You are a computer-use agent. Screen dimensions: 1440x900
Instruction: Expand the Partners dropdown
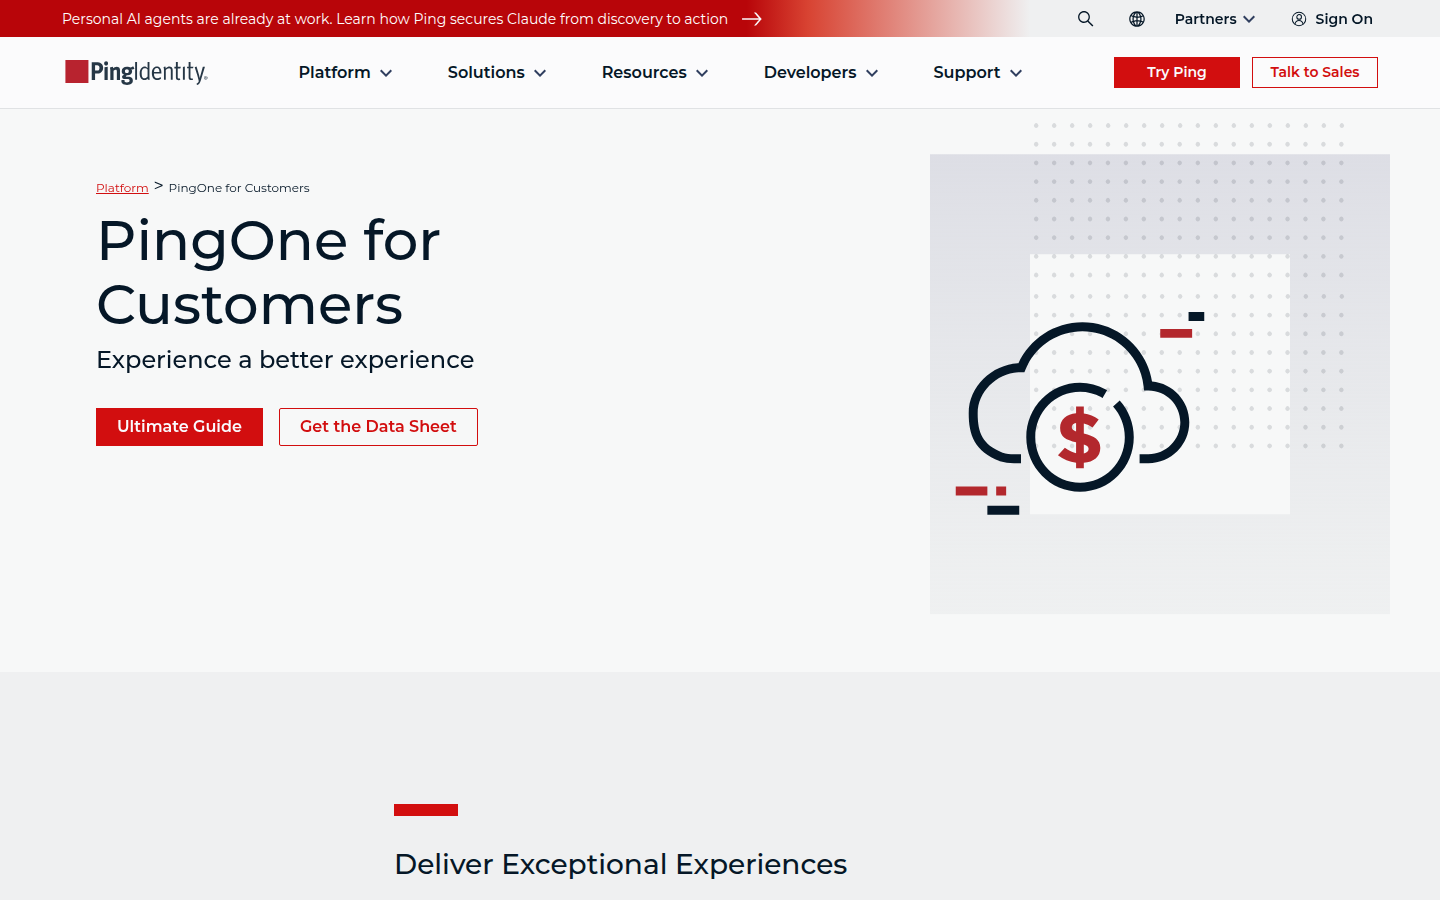tap(1215, 19)
